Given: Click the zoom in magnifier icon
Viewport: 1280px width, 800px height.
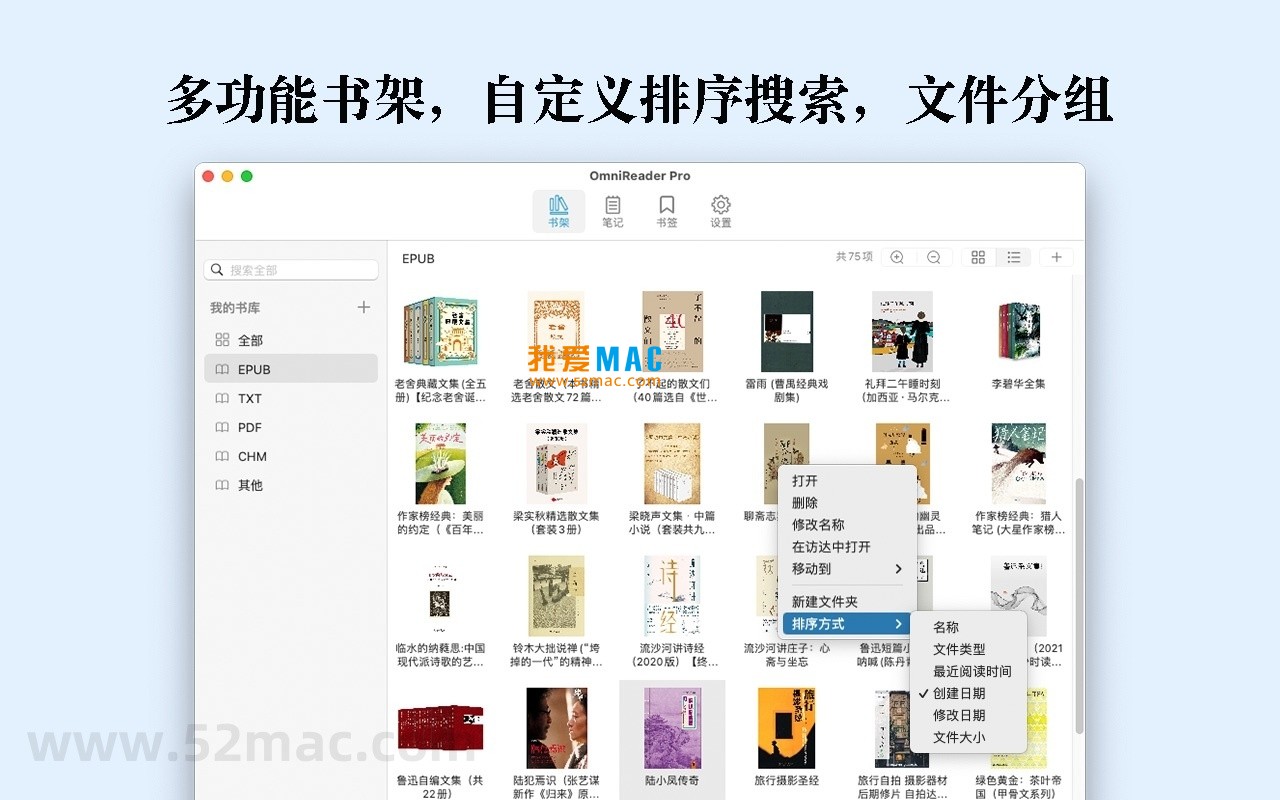Looking at the screenshot, I should (x=897, y=257).
